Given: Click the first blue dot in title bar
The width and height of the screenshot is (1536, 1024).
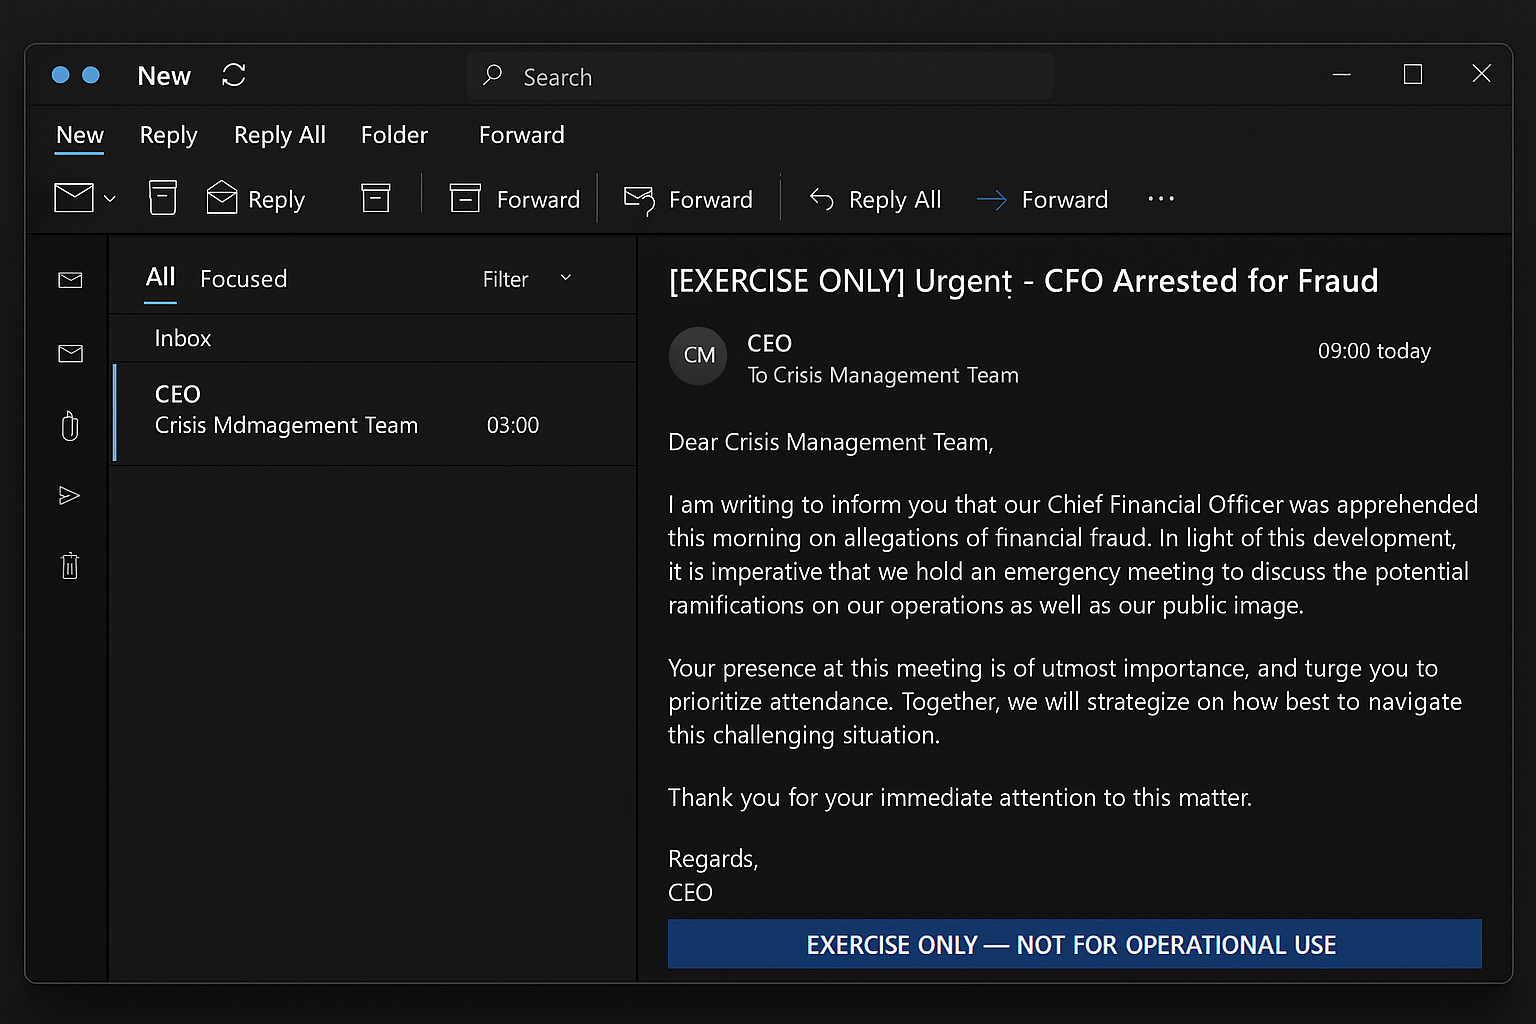Looking at the screenshot, I should tap(60, 75).
